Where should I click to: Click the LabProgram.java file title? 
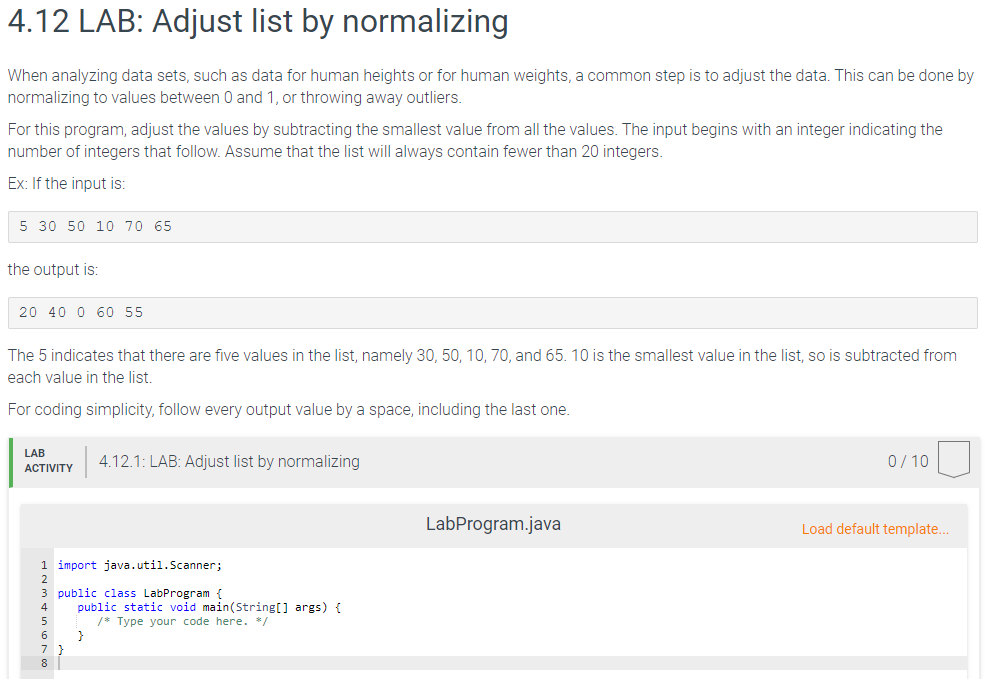[x=493, y=524]
